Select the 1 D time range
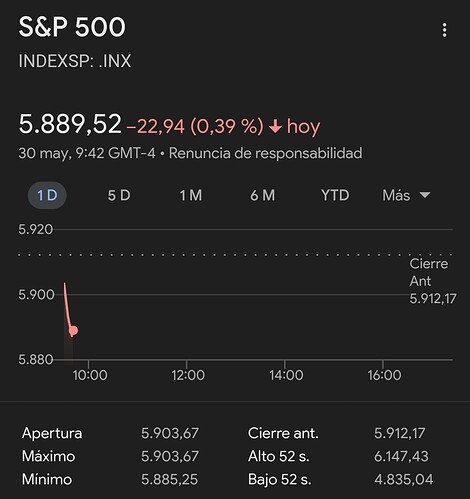The image size is (470, 499). tap(47, 195)
